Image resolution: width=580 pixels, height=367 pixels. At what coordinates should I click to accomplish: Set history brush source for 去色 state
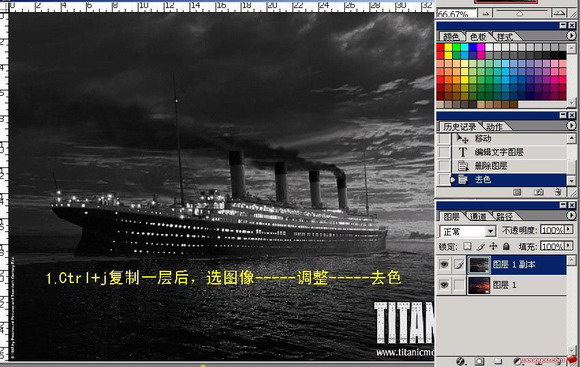(444, 179)
